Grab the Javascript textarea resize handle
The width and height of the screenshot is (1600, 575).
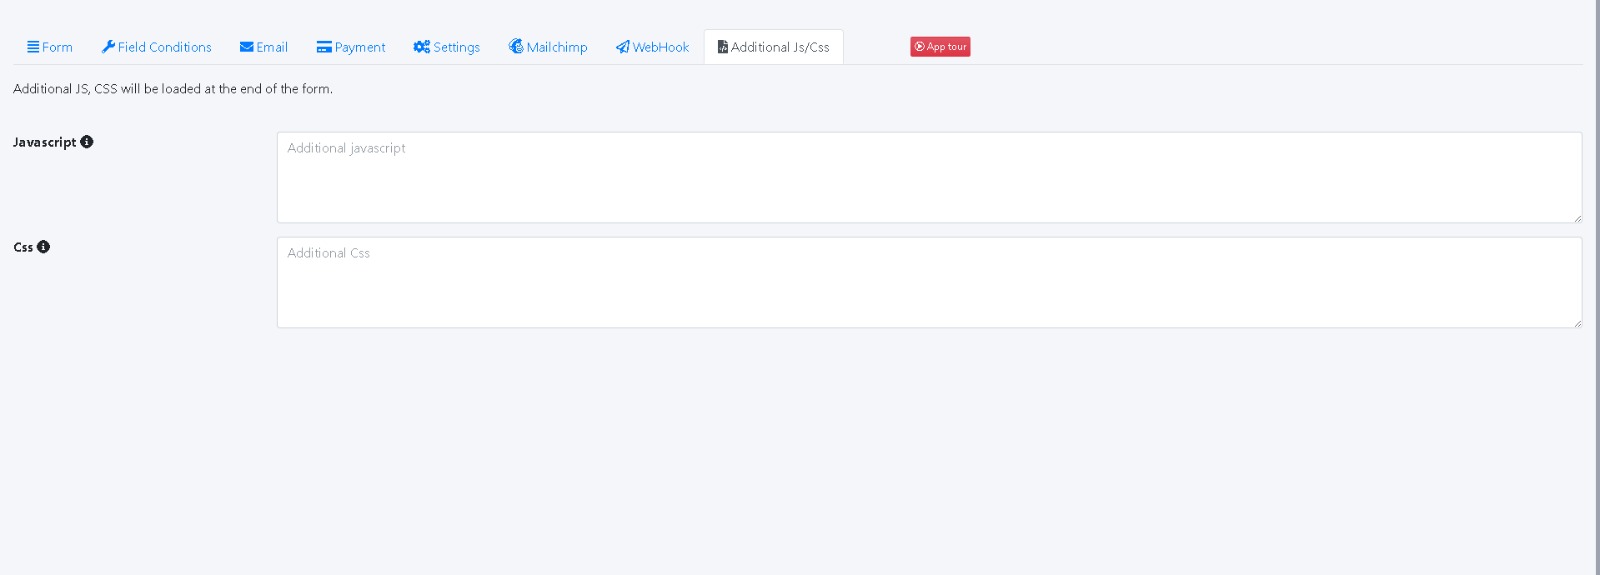pyautogui.click(x=1577, y=218)
